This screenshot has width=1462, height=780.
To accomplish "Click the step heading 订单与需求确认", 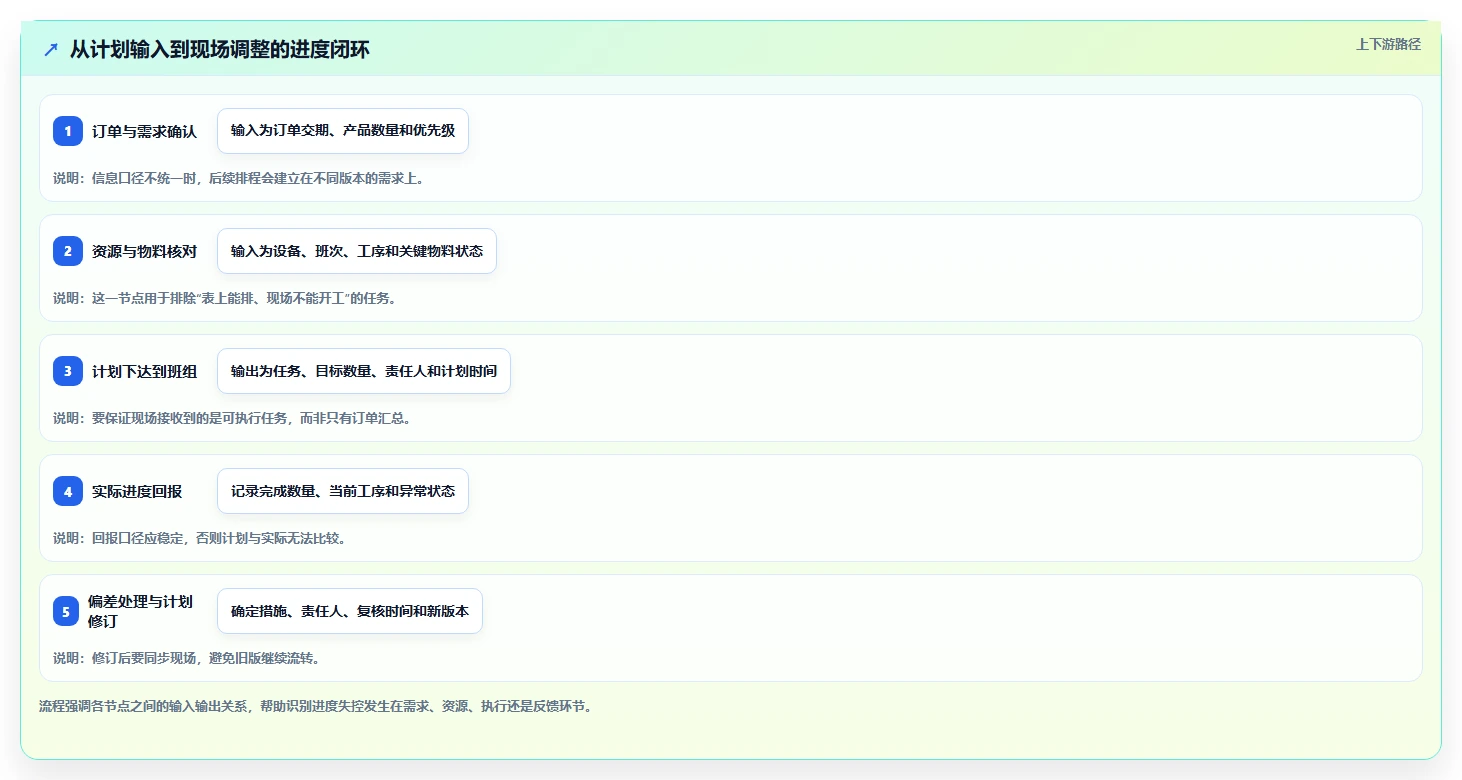I will pos(144,131).
